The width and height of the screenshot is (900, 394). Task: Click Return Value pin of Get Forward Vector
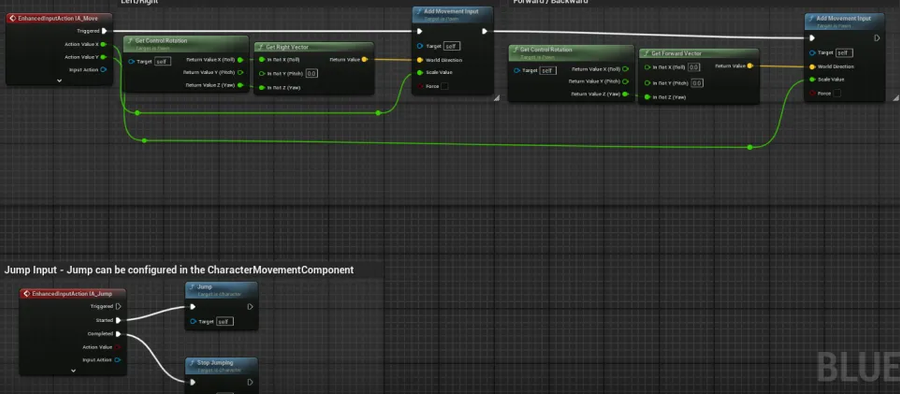[x=750, y=66]
